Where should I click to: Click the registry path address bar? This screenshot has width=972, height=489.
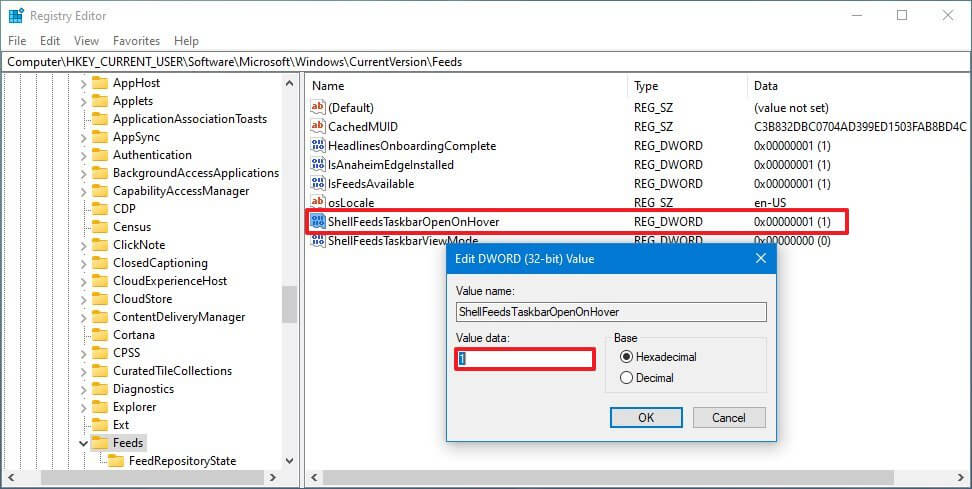point(486,61)
